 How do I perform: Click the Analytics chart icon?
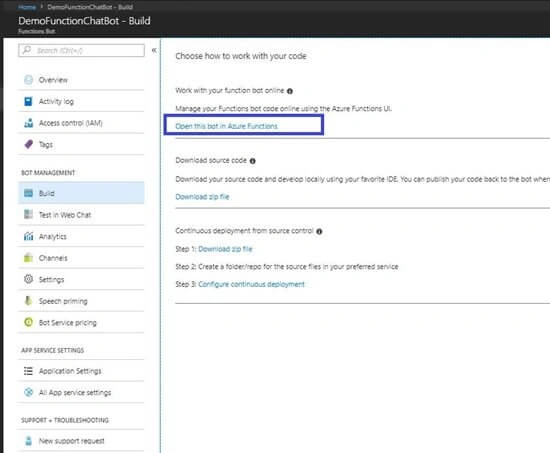tap(28, 236)
